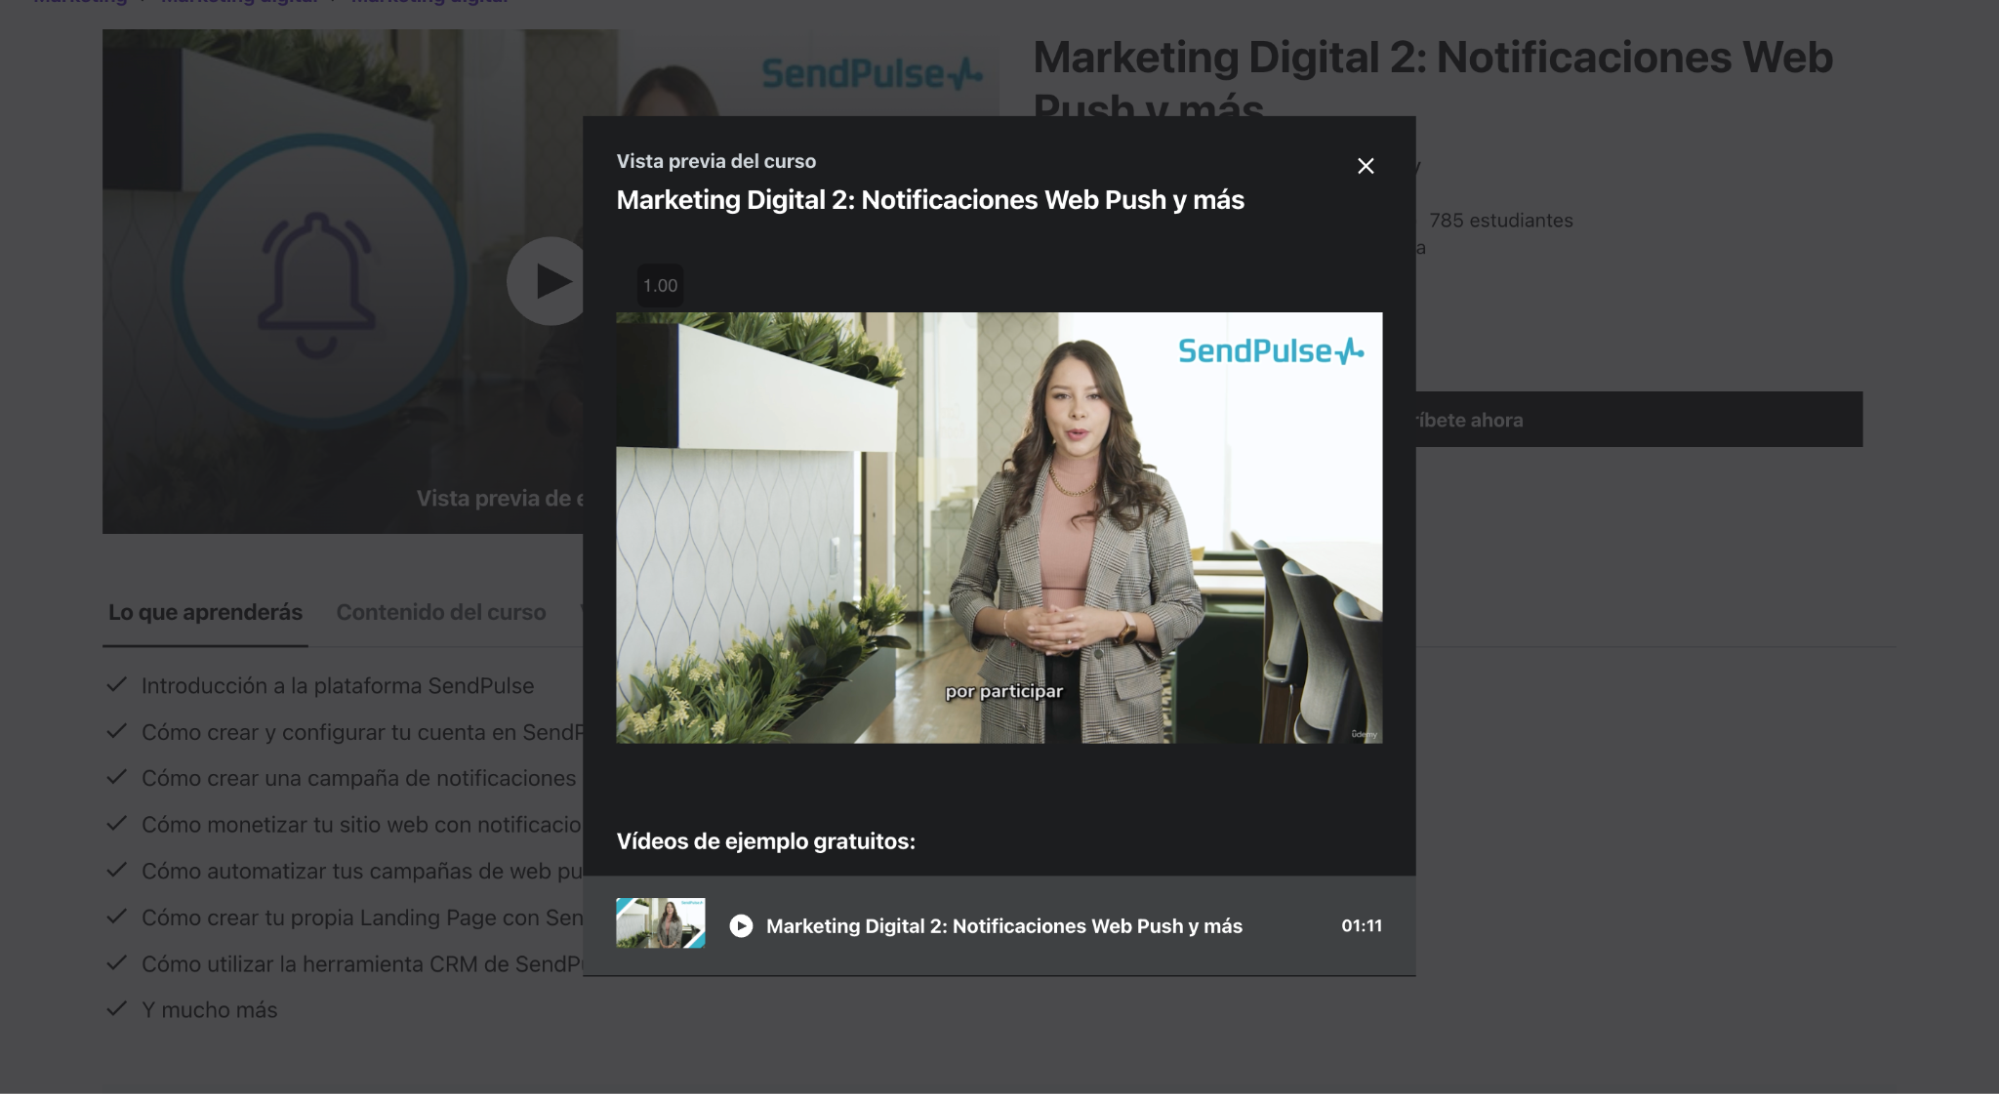Click the 01:11 duration of sample video
The width and height of the screenshot is (1999, 1095).
click(1361, 926)
